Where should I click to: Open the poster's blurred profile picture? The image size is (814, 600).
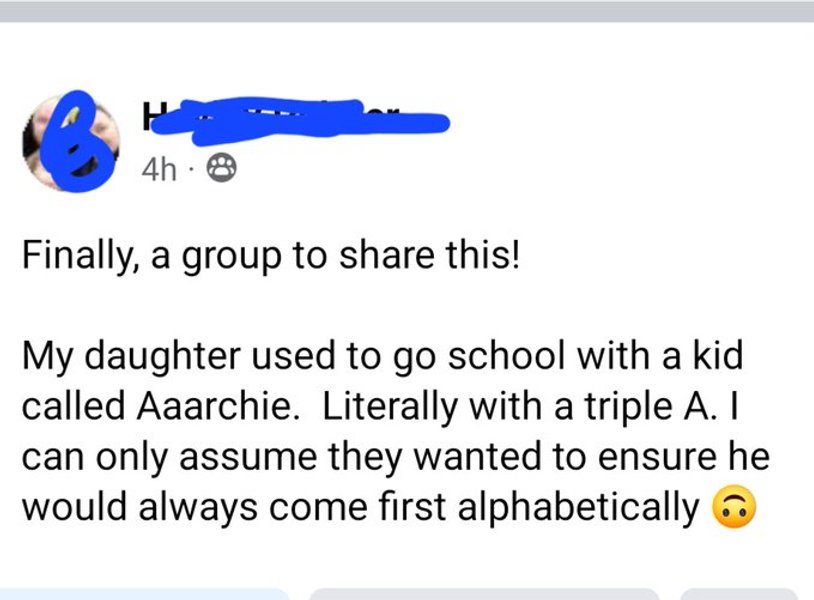[x=68, y=143]
